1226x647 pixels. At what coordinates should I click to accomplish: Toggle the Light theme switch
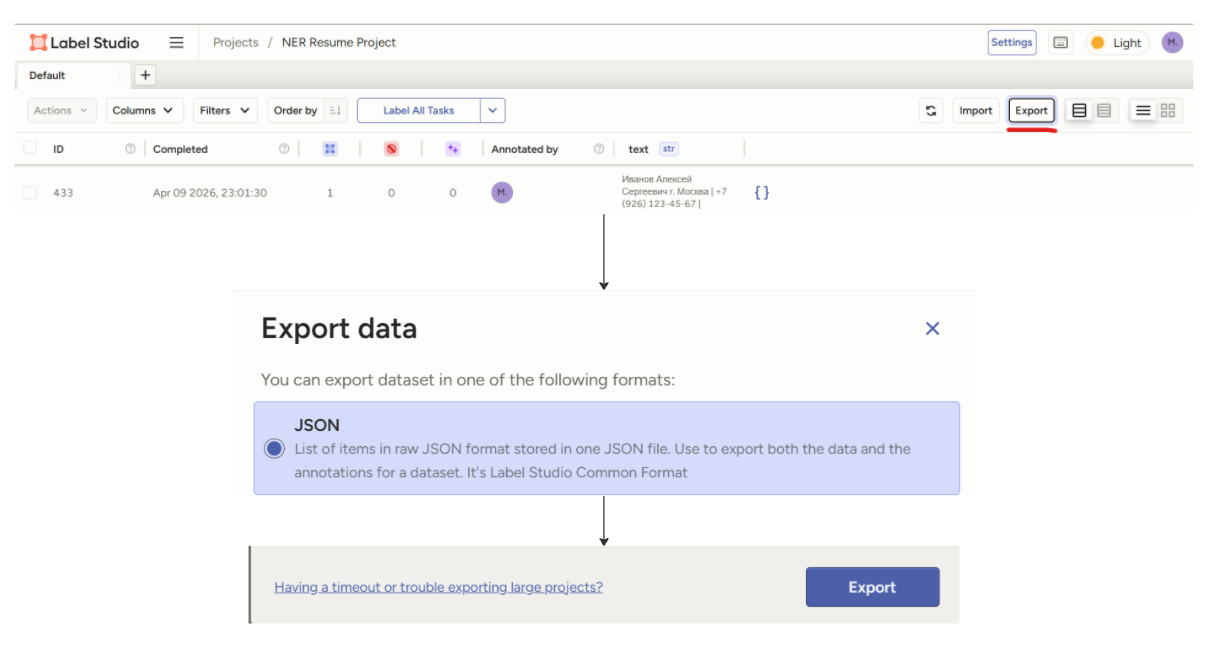point(1117,43)
